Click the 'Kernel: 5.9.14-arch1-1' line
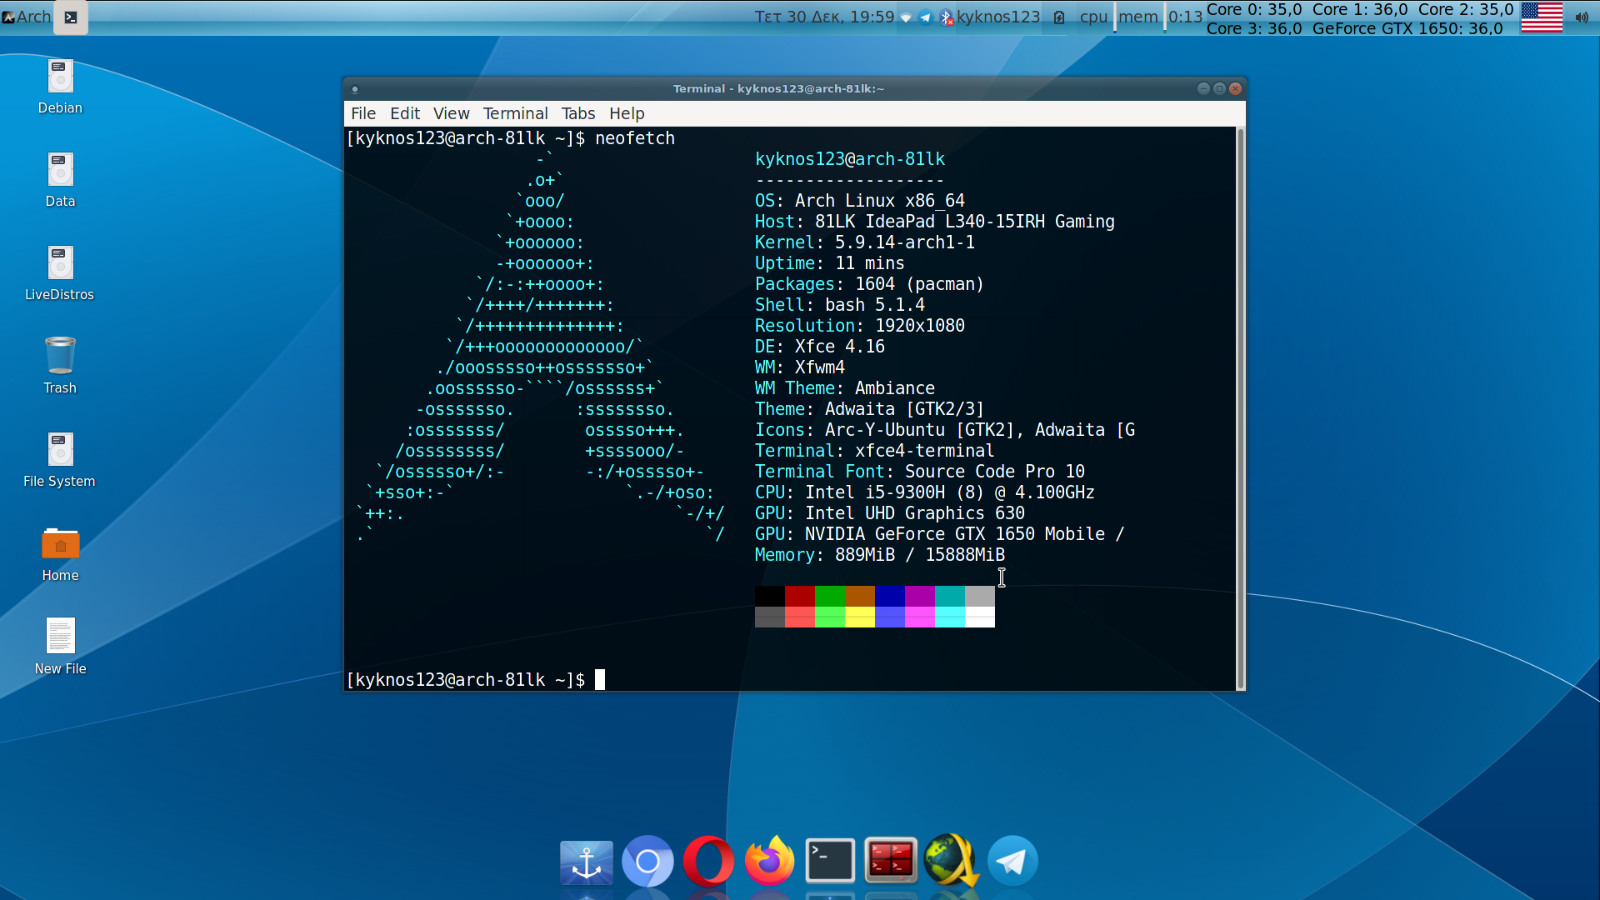Screen dimensions: 1600x900 click(865, 242)
